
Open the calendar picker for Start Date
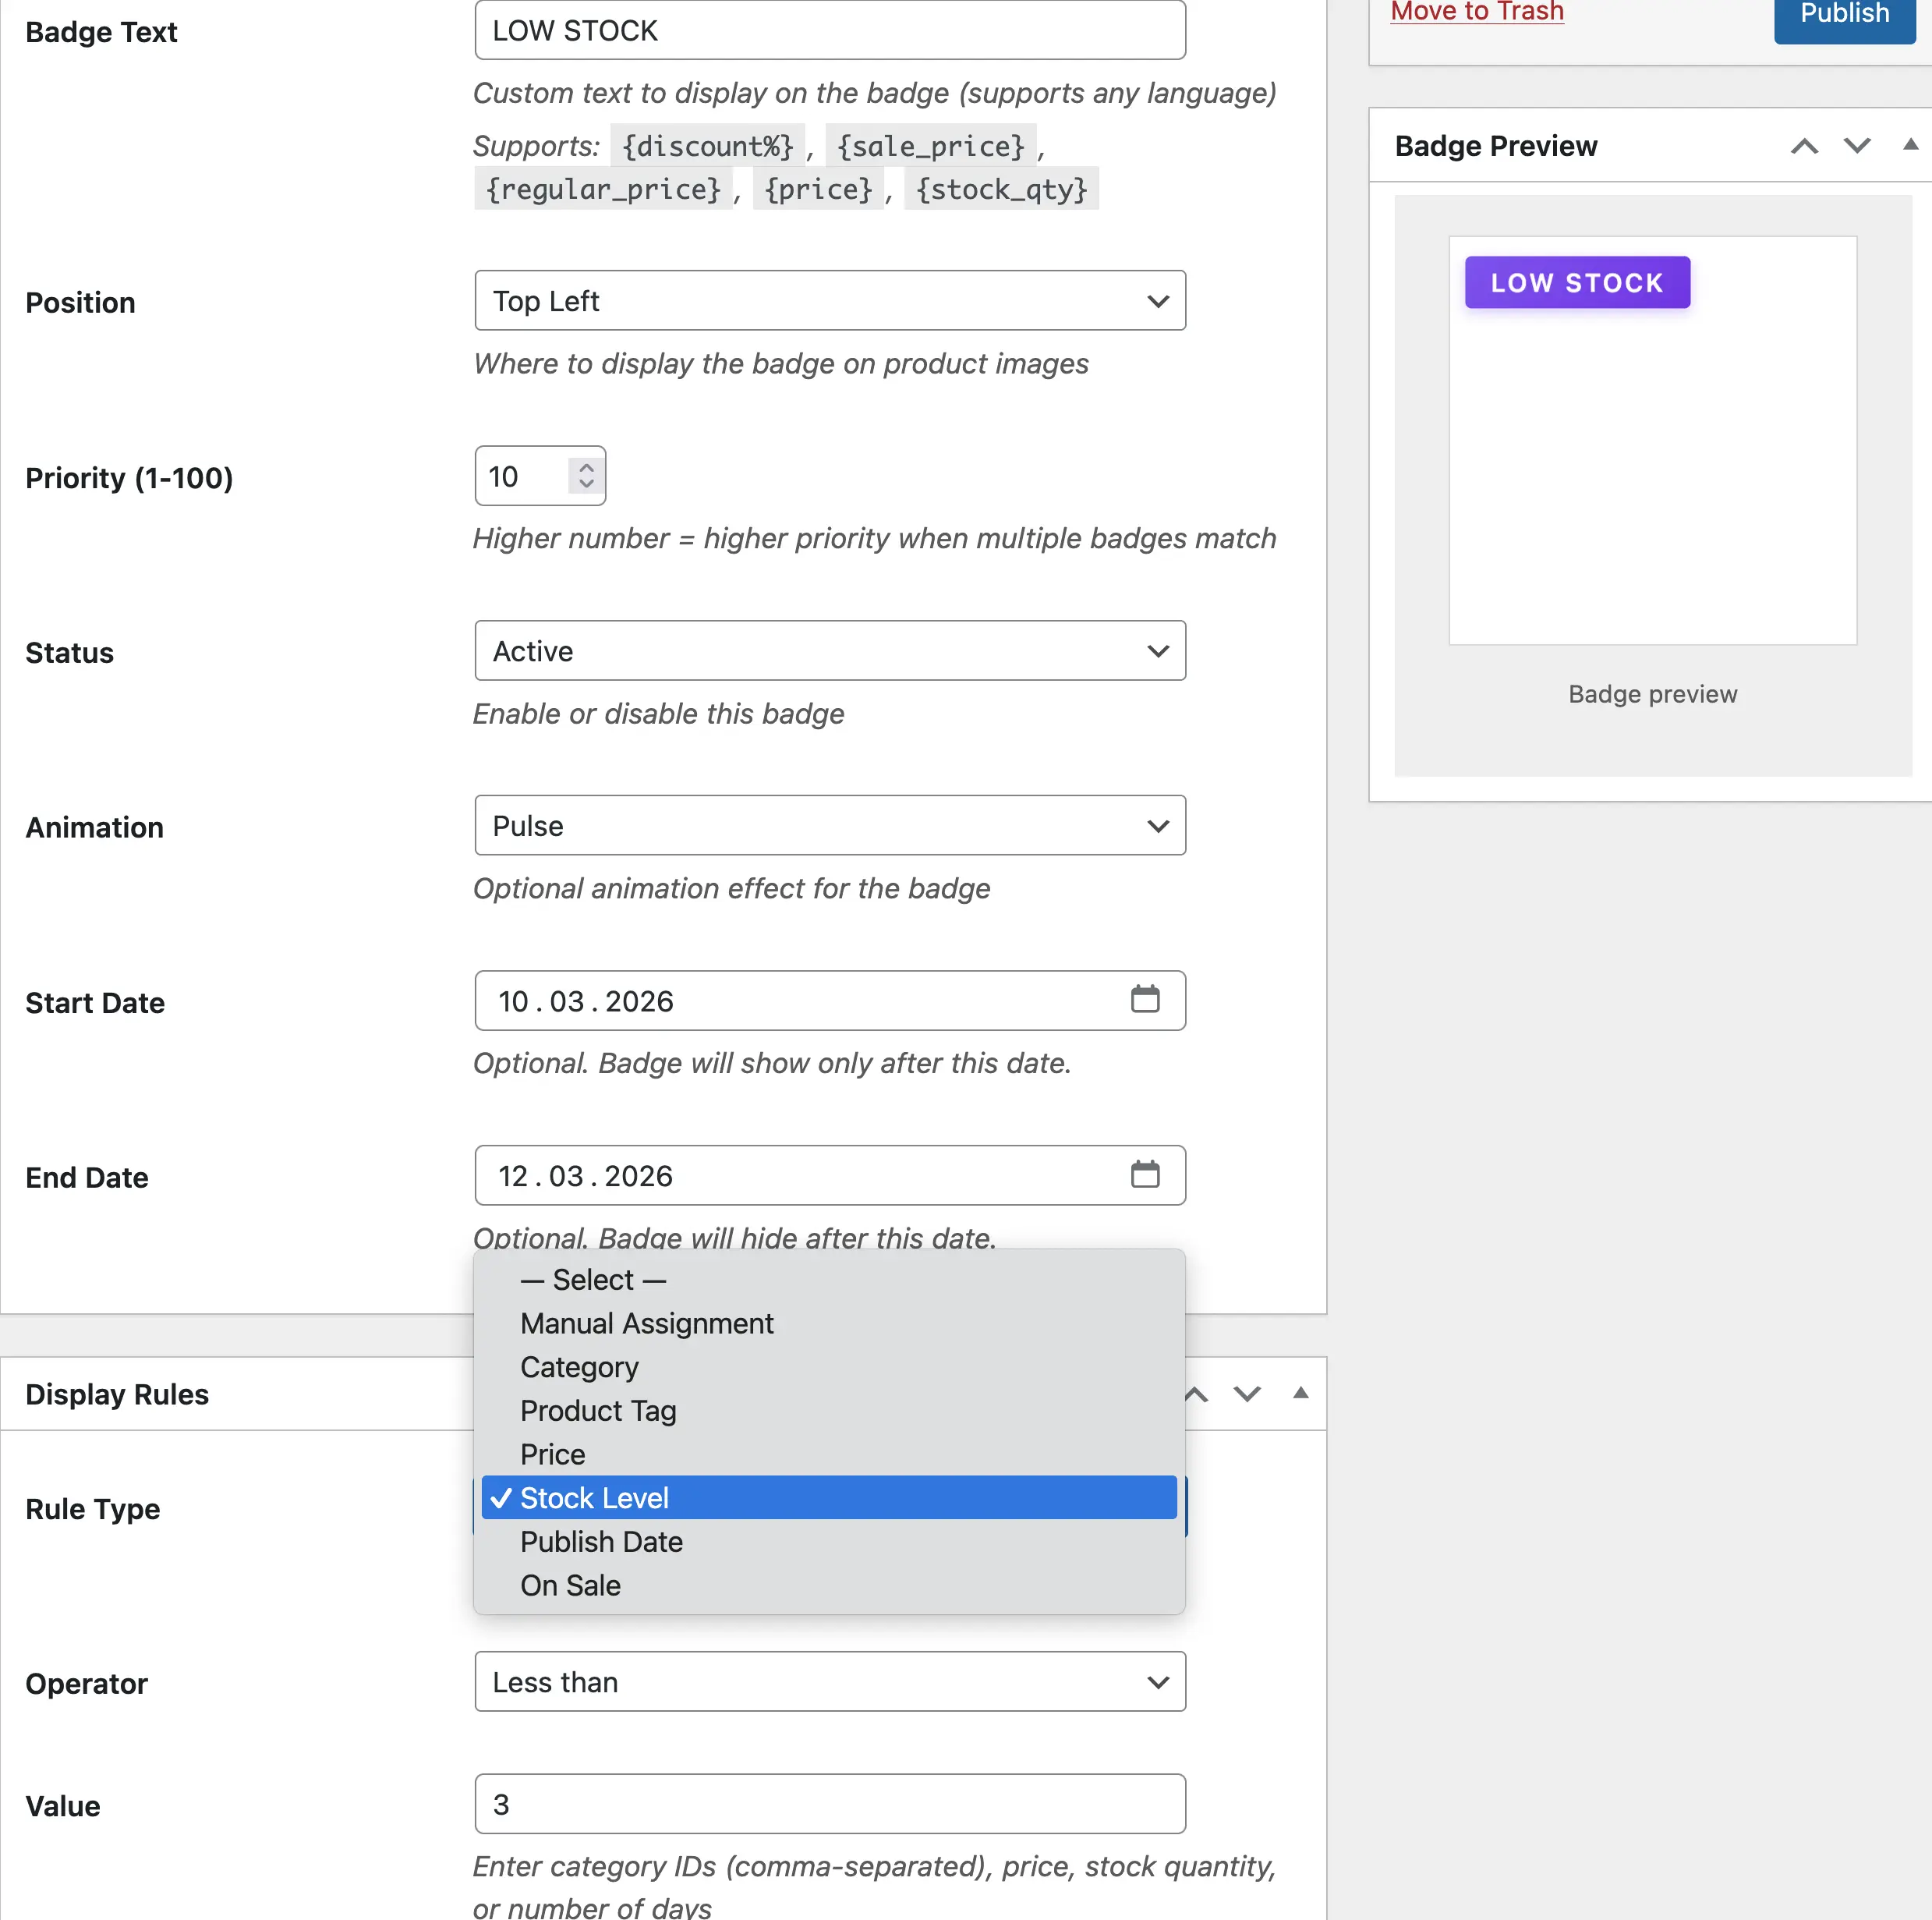(1146, 999)
